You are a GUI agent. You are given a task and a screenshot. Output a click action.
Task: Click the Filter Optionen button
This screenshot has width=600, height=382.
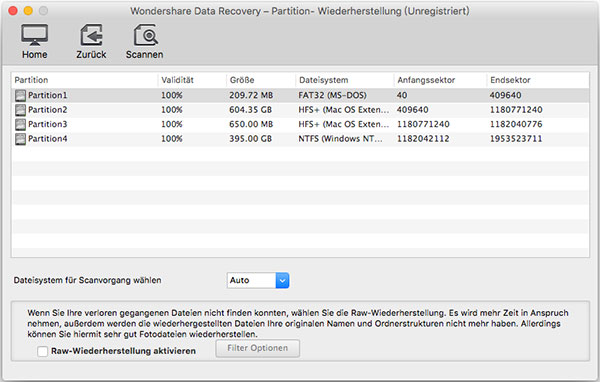click(258, 348)
